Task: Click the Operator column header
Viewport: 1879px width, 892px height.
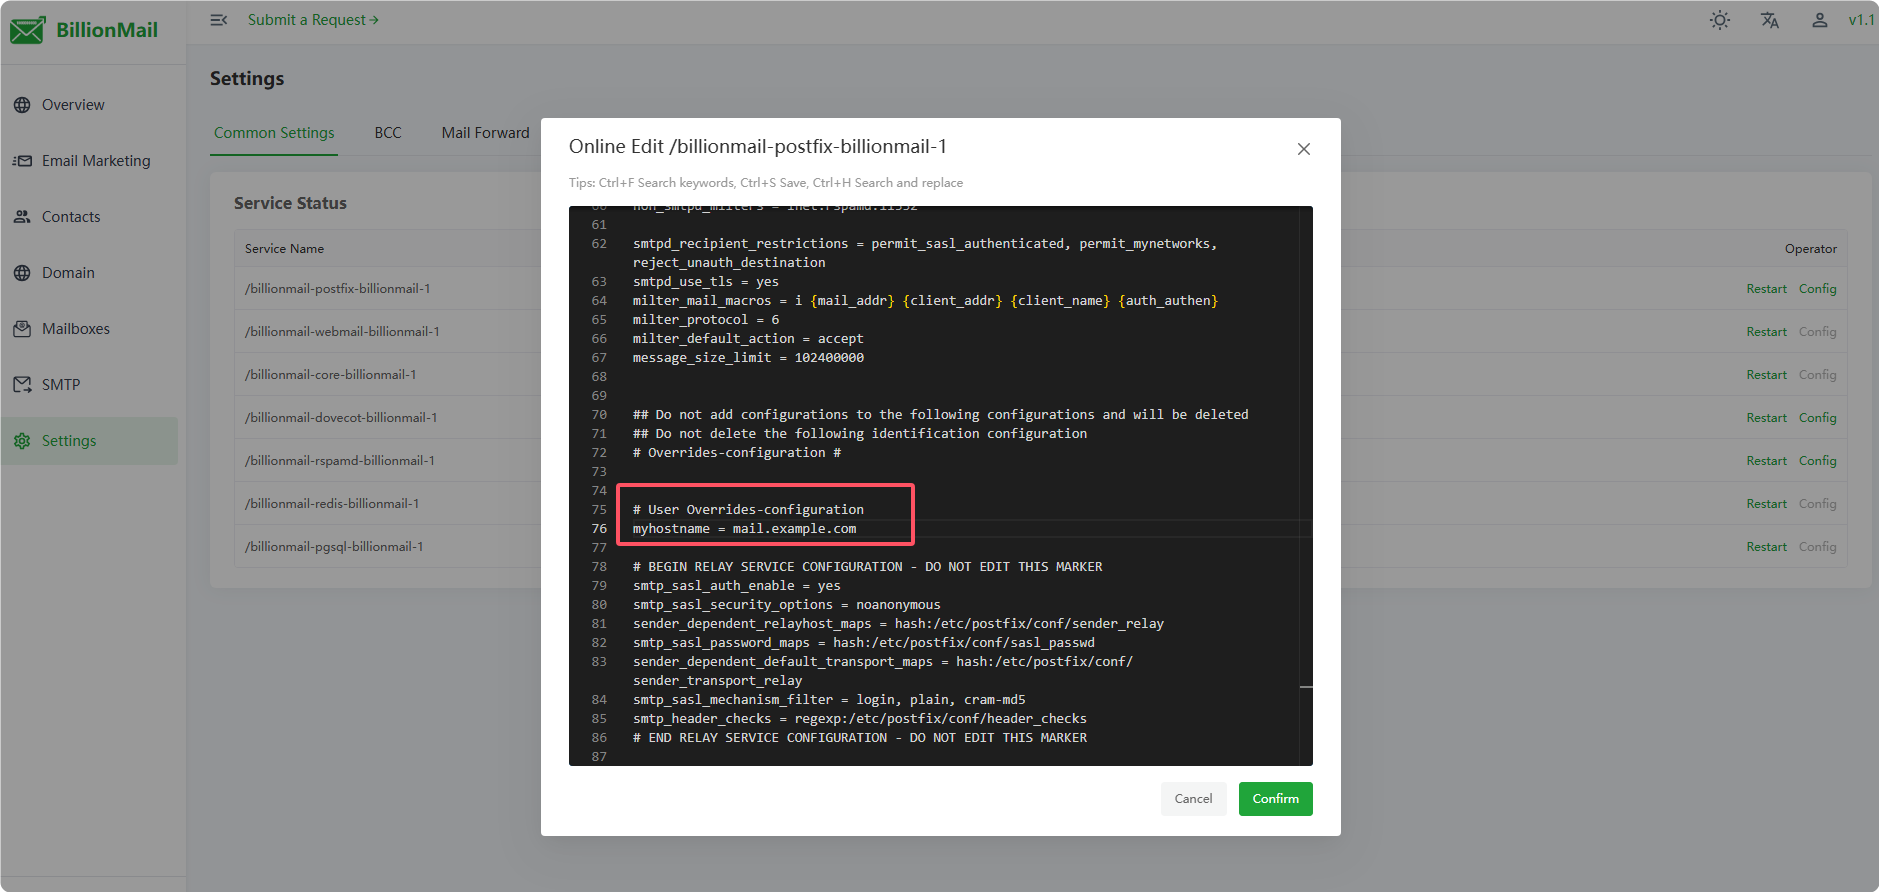Action: (x=1811, y=249)
